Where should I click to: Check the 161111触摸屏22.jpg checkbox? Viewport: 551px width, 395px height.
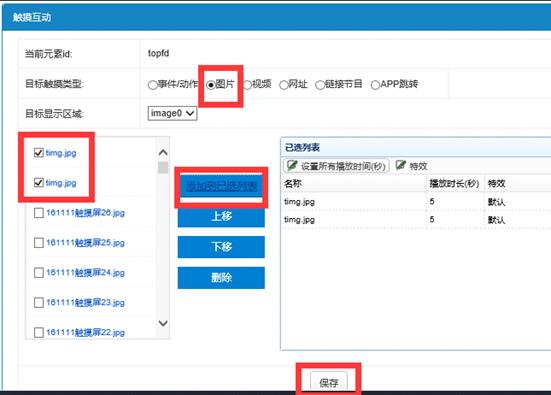click(39, 332)
